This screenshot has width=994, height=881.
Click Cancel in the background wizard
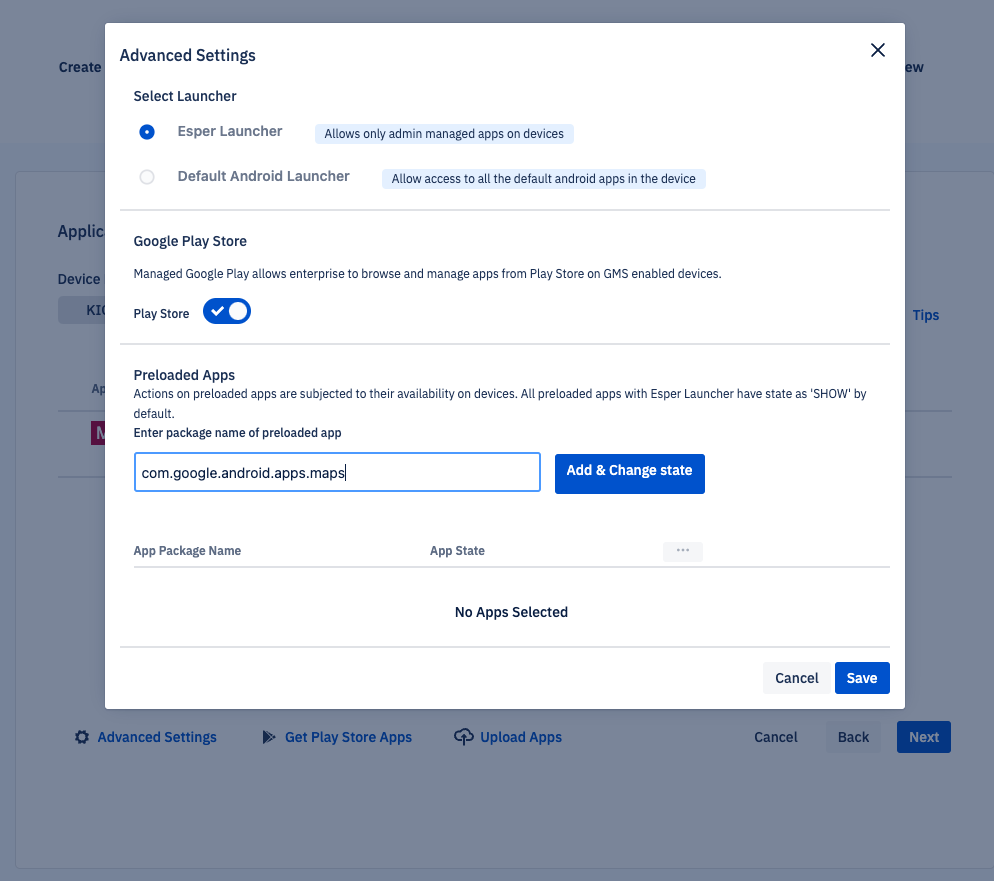coord(776,737)
